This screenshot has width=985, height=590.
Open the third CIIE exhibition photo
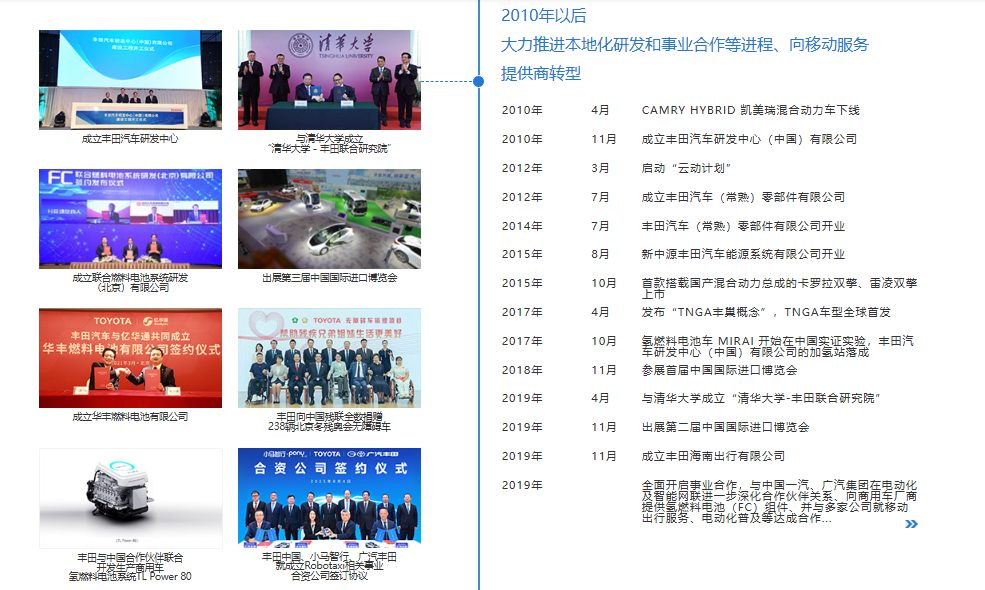(x=329, y=218)
